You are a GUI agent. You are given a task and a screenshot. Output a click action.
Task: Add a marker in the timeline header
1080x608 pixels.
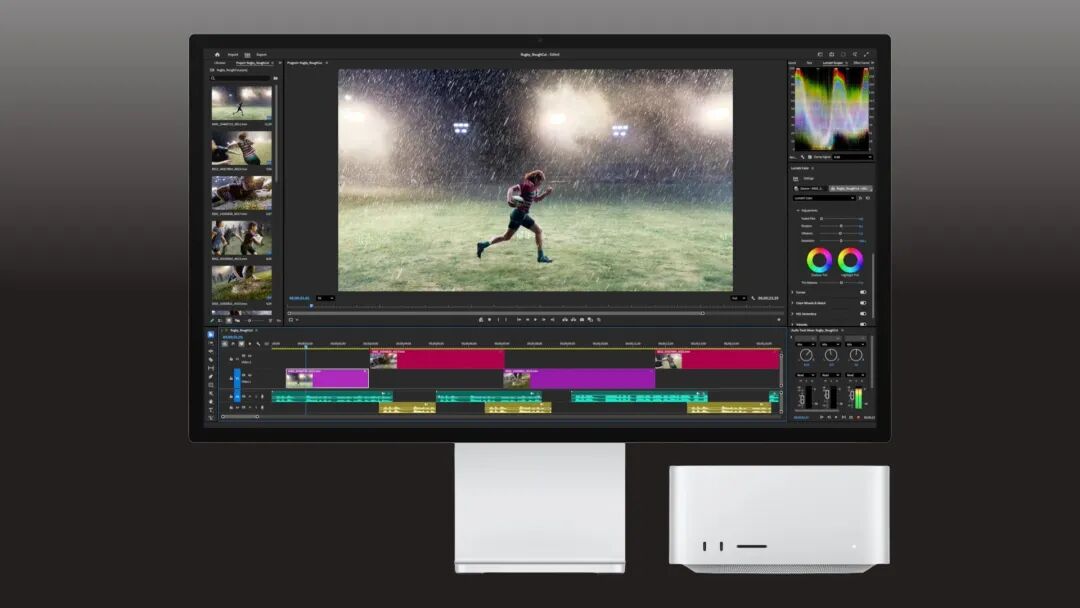pos(250,344)
